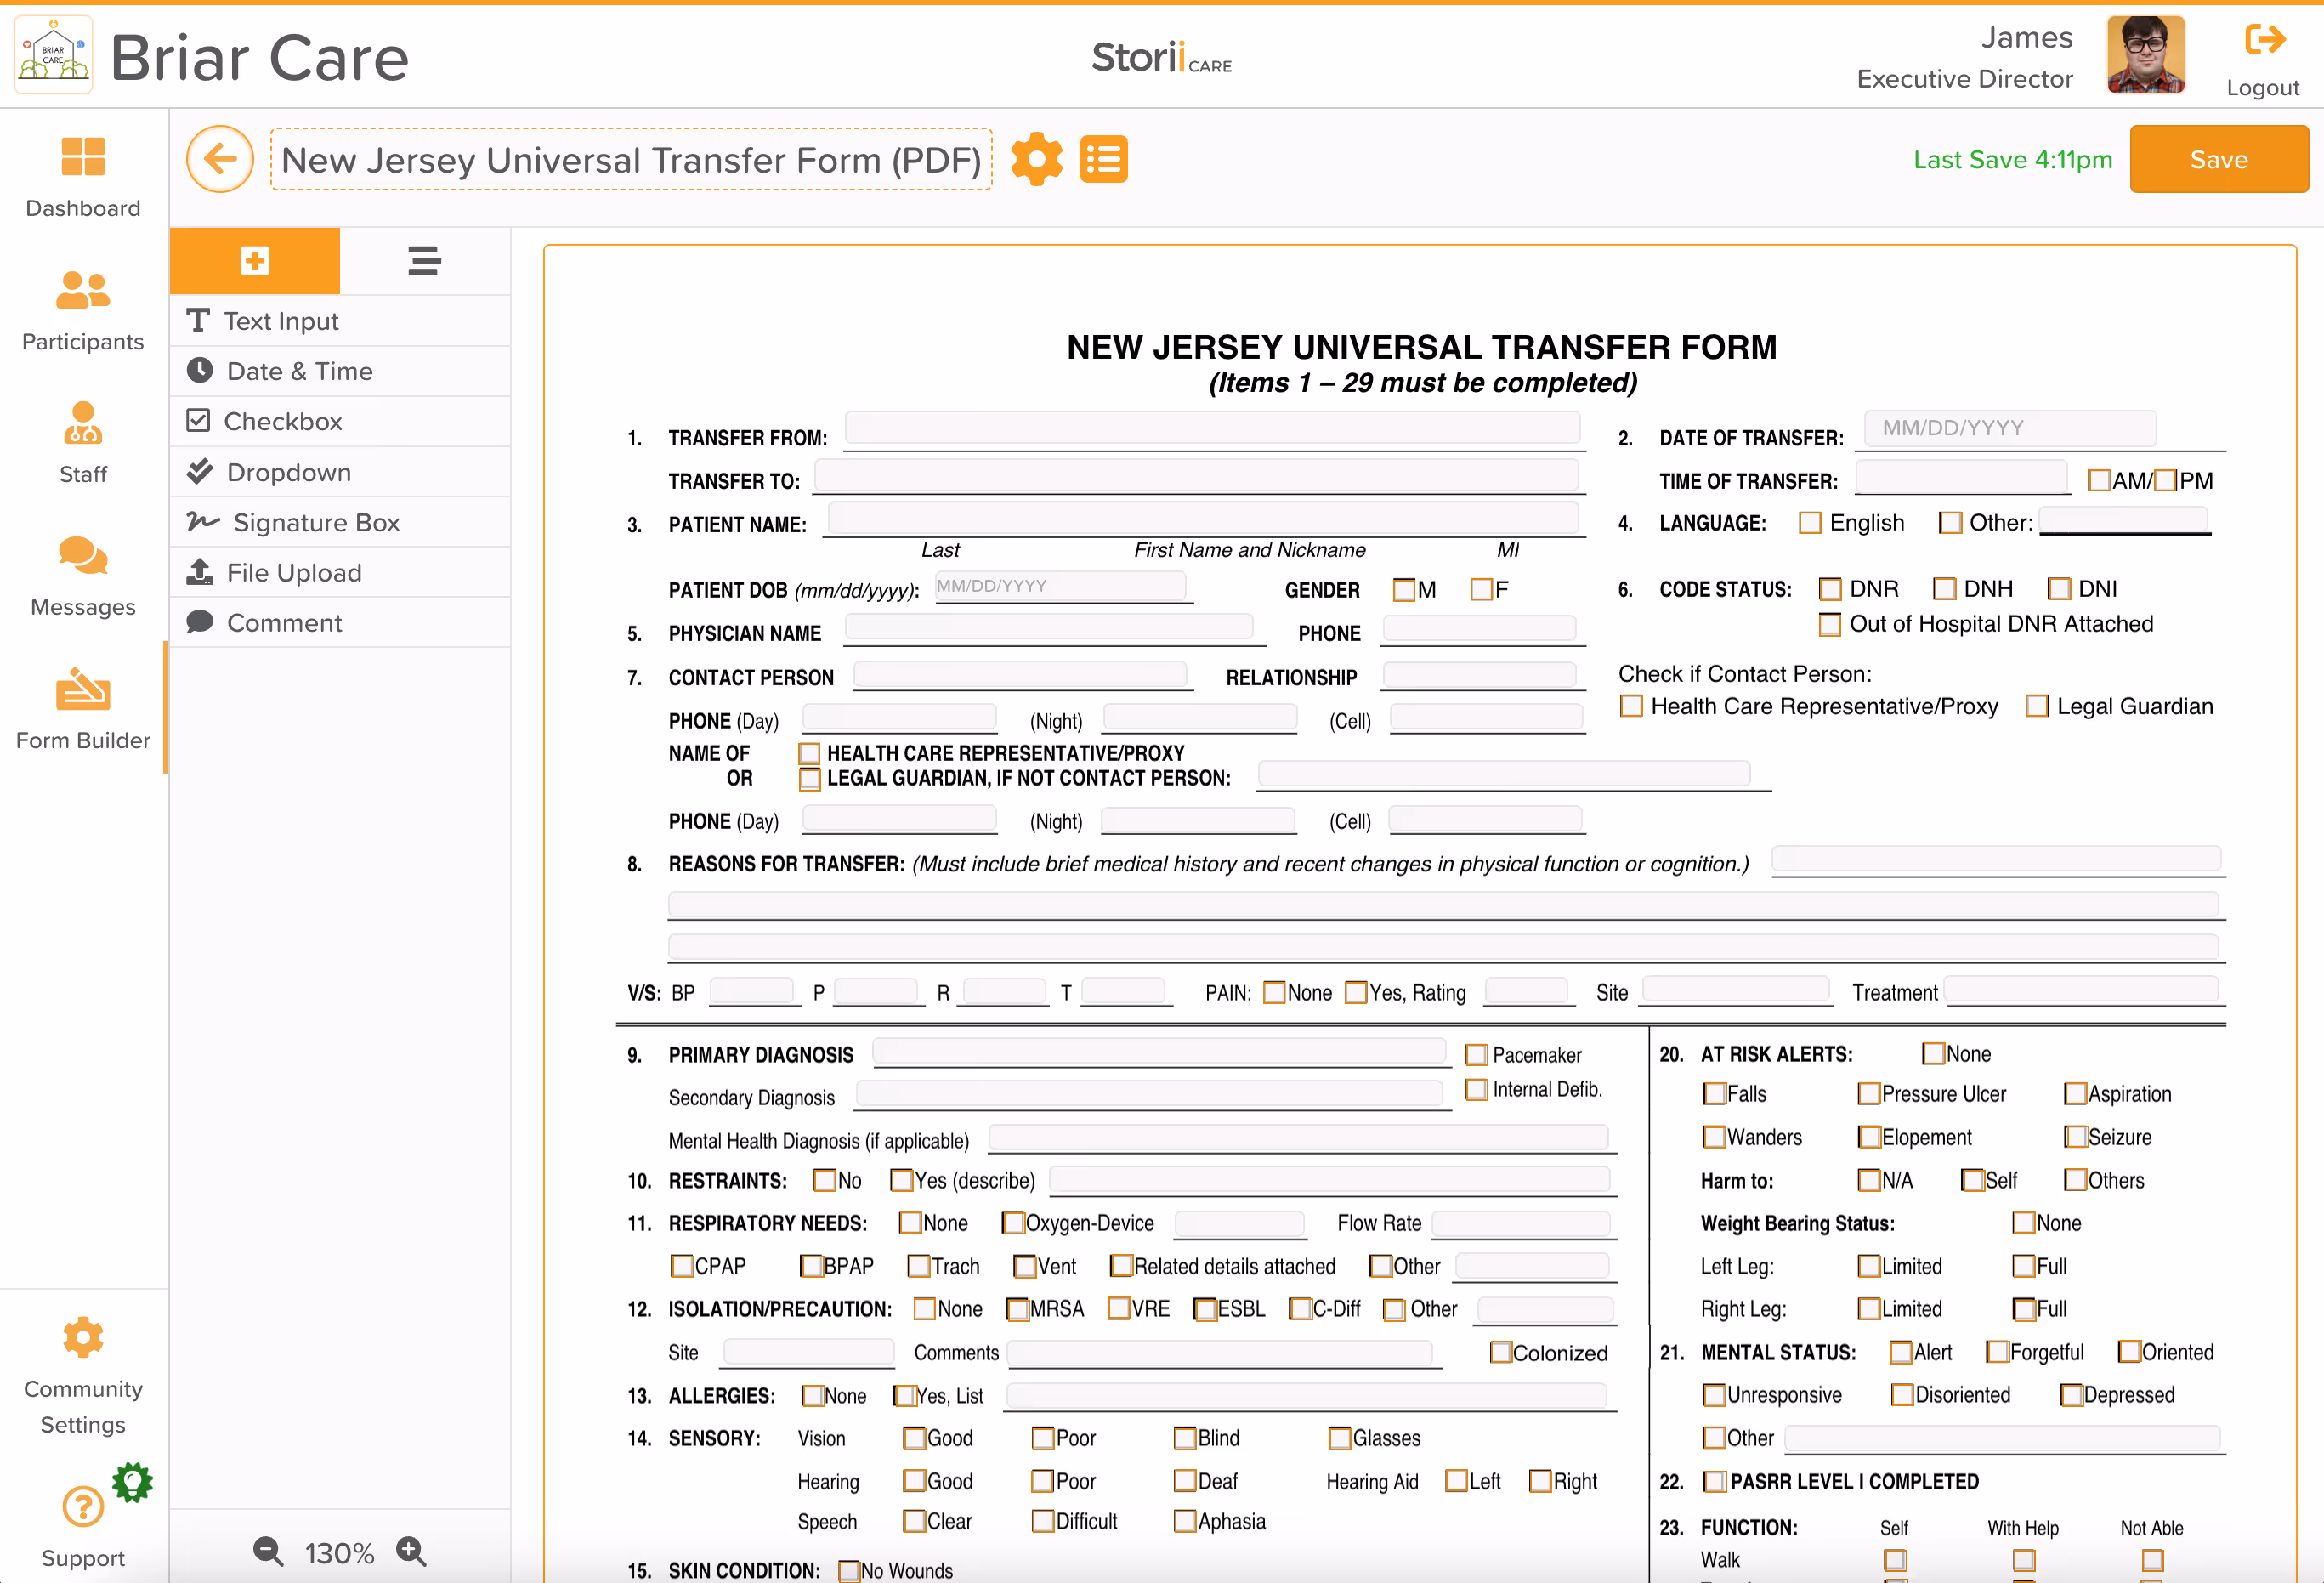Click the Allergies list text field
The image size is (2324, 1583).
click(1306, 1395)
